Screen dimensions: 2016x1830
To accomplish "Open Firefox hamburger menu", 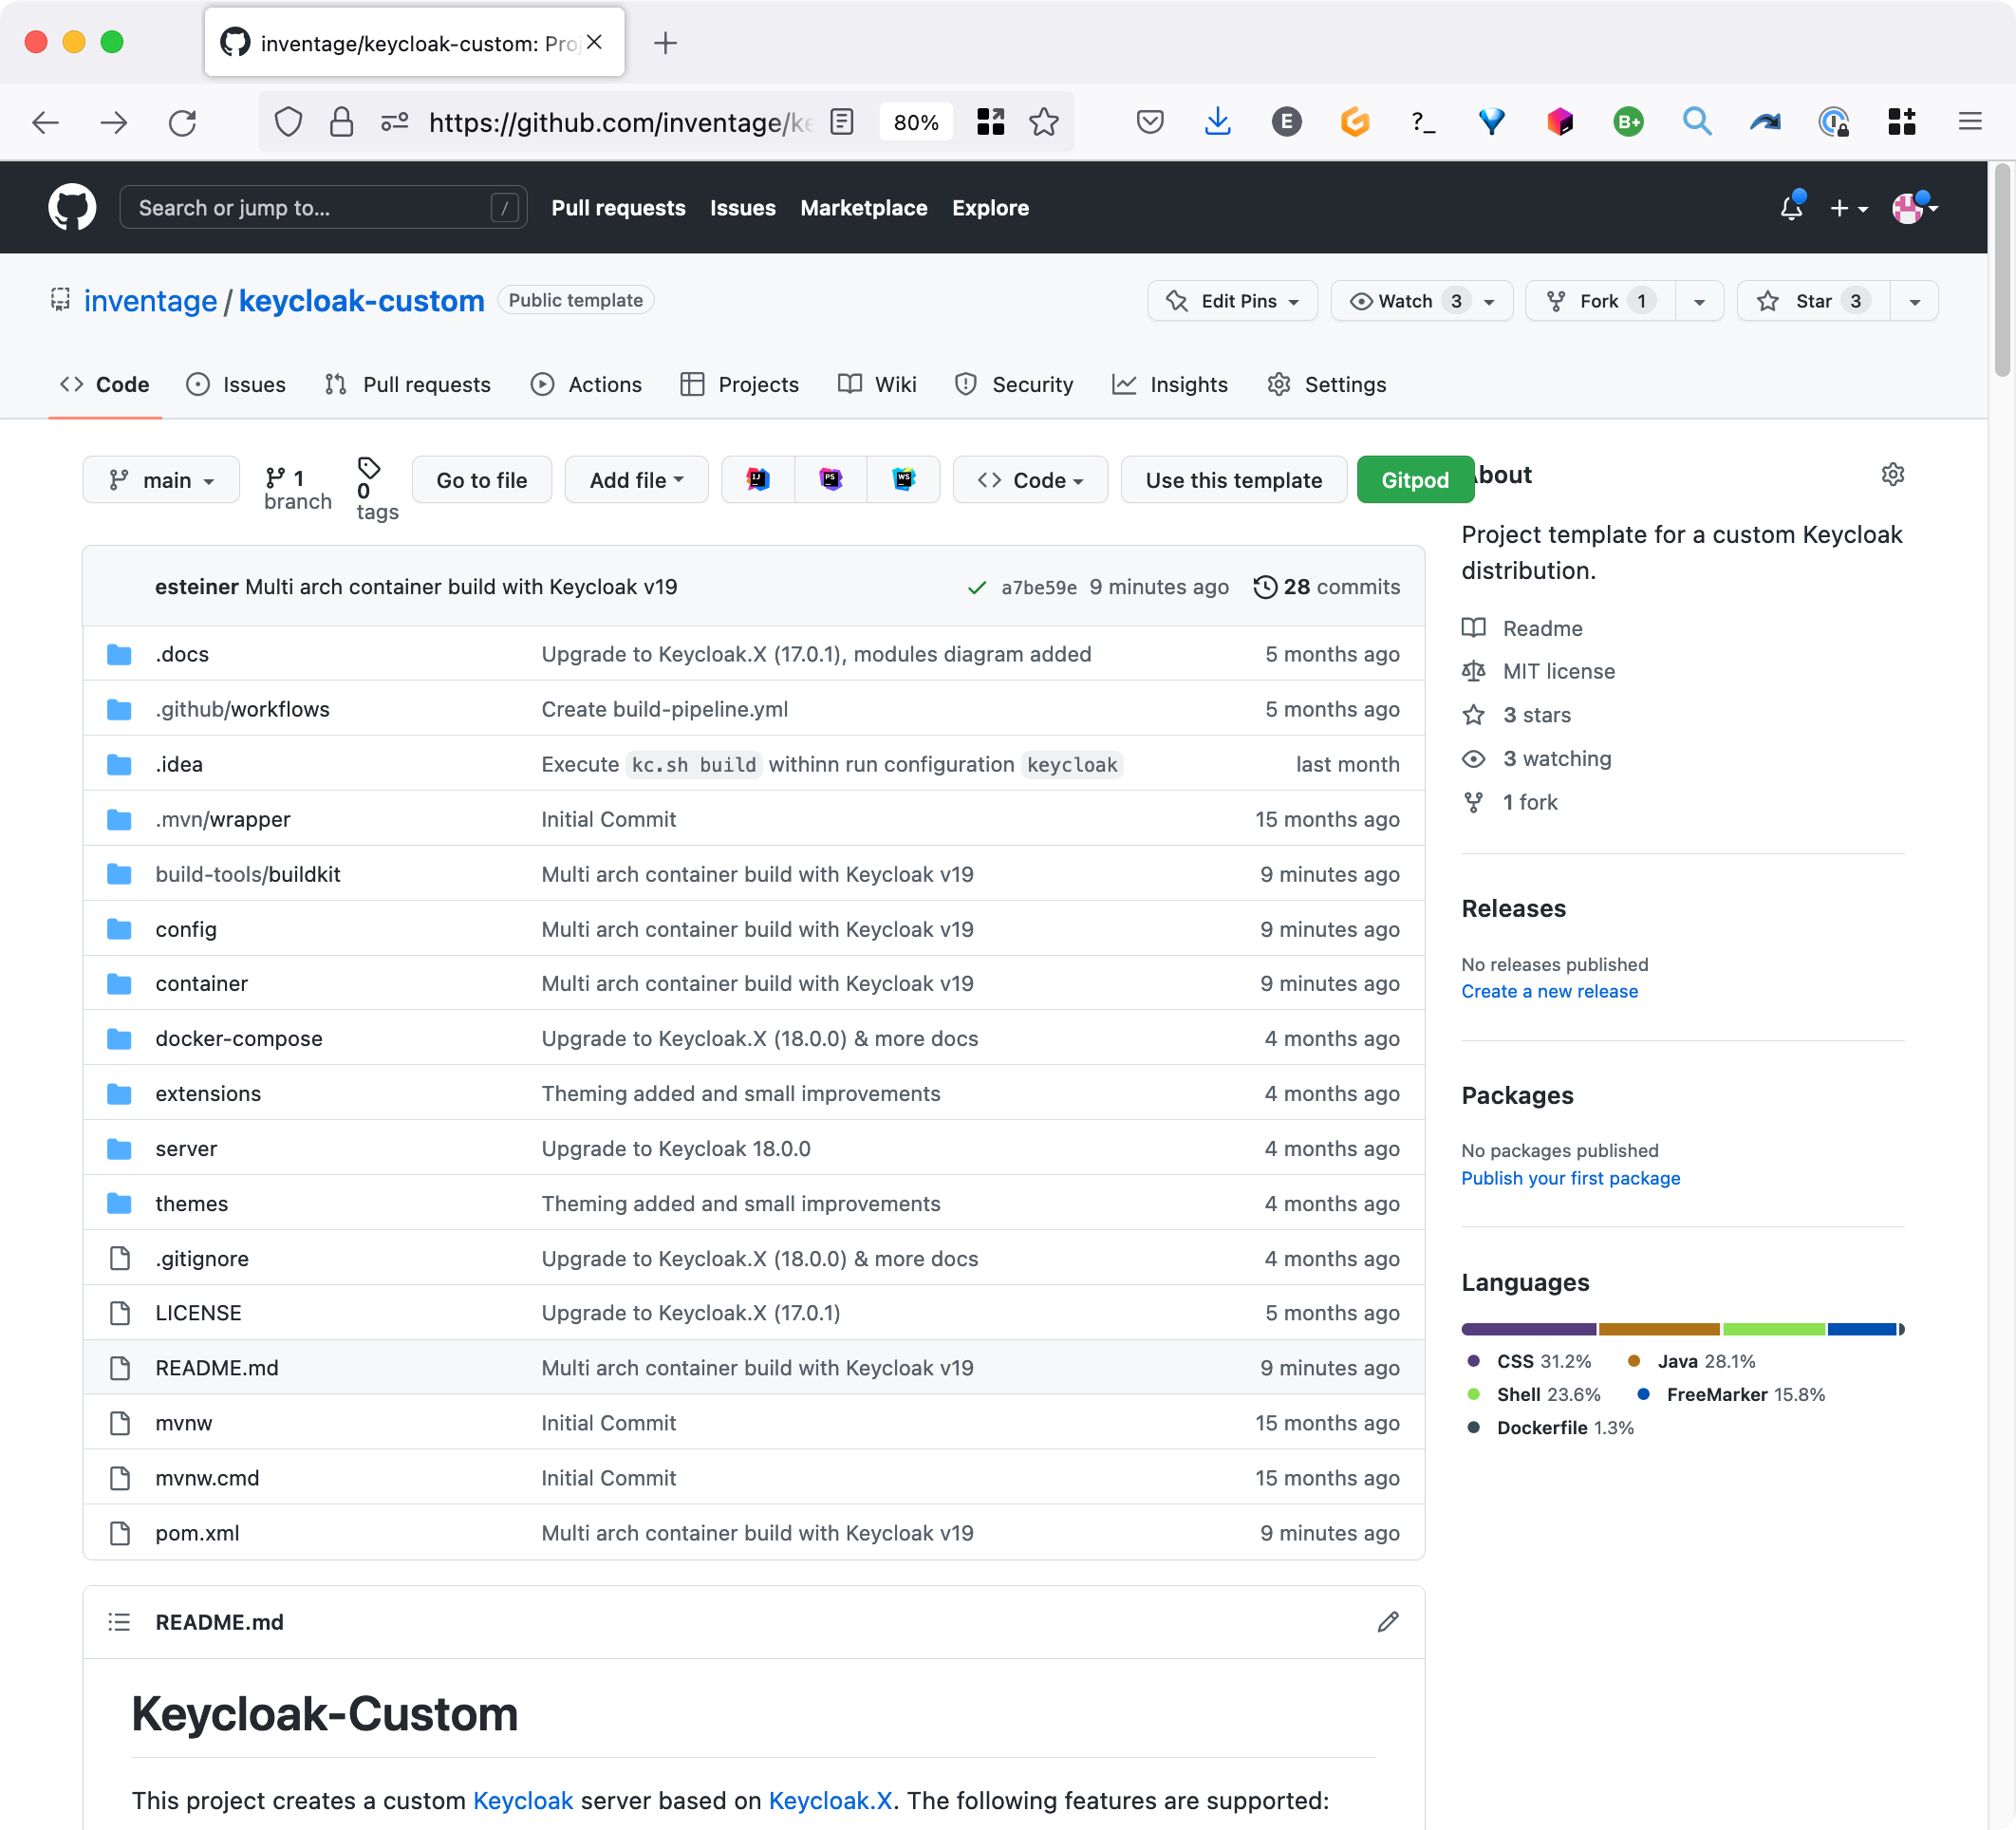I will click(1969, 122).
